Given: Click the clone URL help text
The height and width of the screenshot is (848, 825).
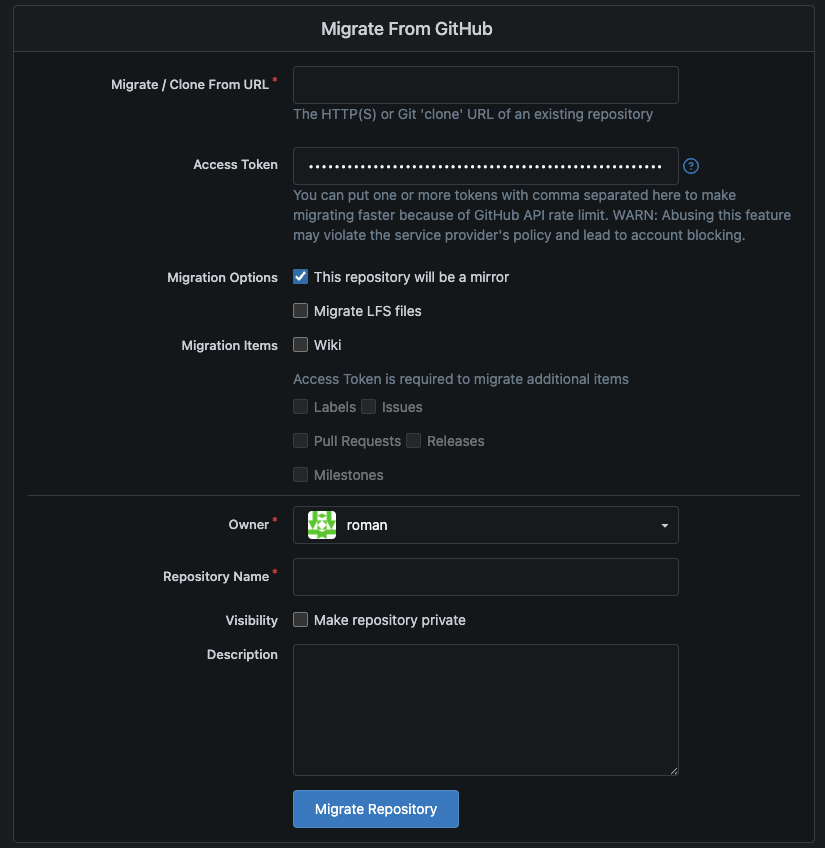Looking at the screenshot, I should point(473,114).
